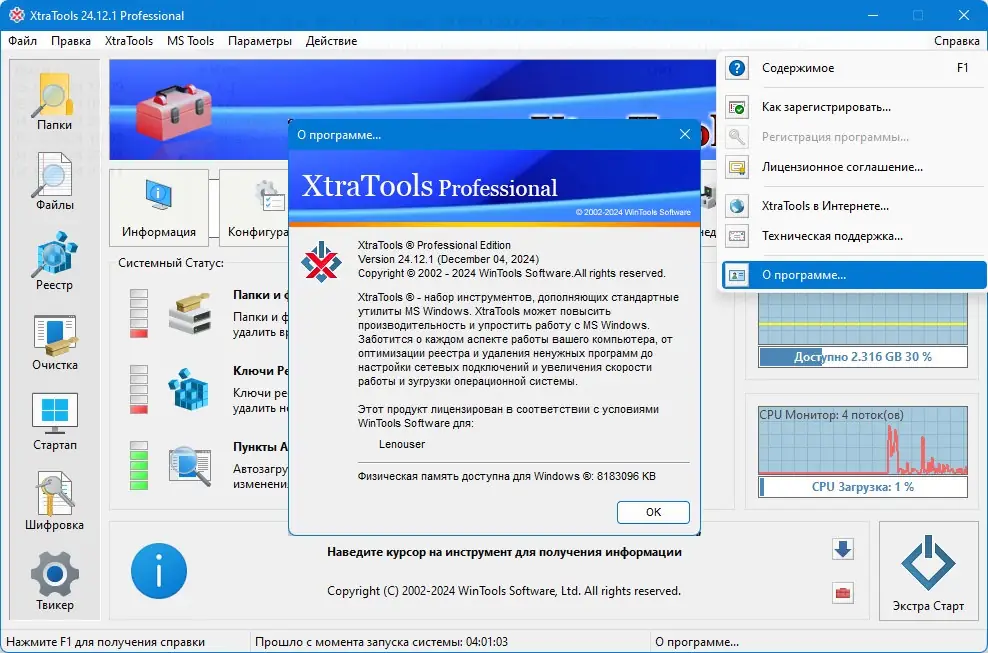Select О программе... in help menu
Screen dimensions: 988x653
coord(854,275)
